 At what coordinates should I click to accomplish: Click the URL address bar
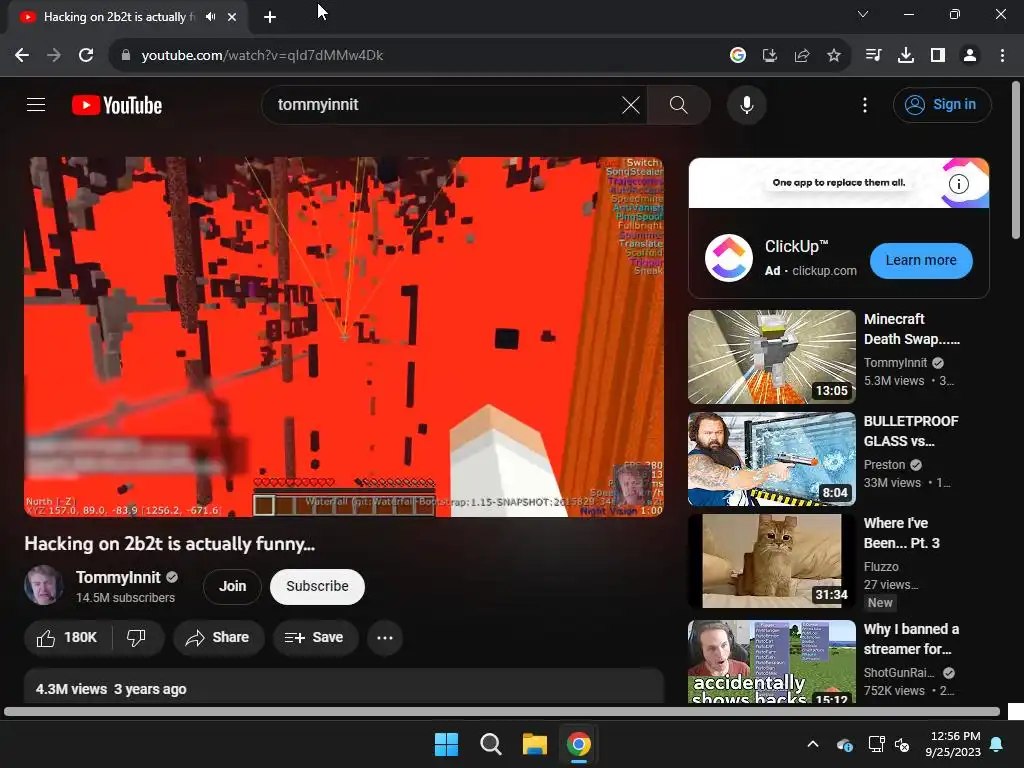pyautogui.click(x=418, y=55)
